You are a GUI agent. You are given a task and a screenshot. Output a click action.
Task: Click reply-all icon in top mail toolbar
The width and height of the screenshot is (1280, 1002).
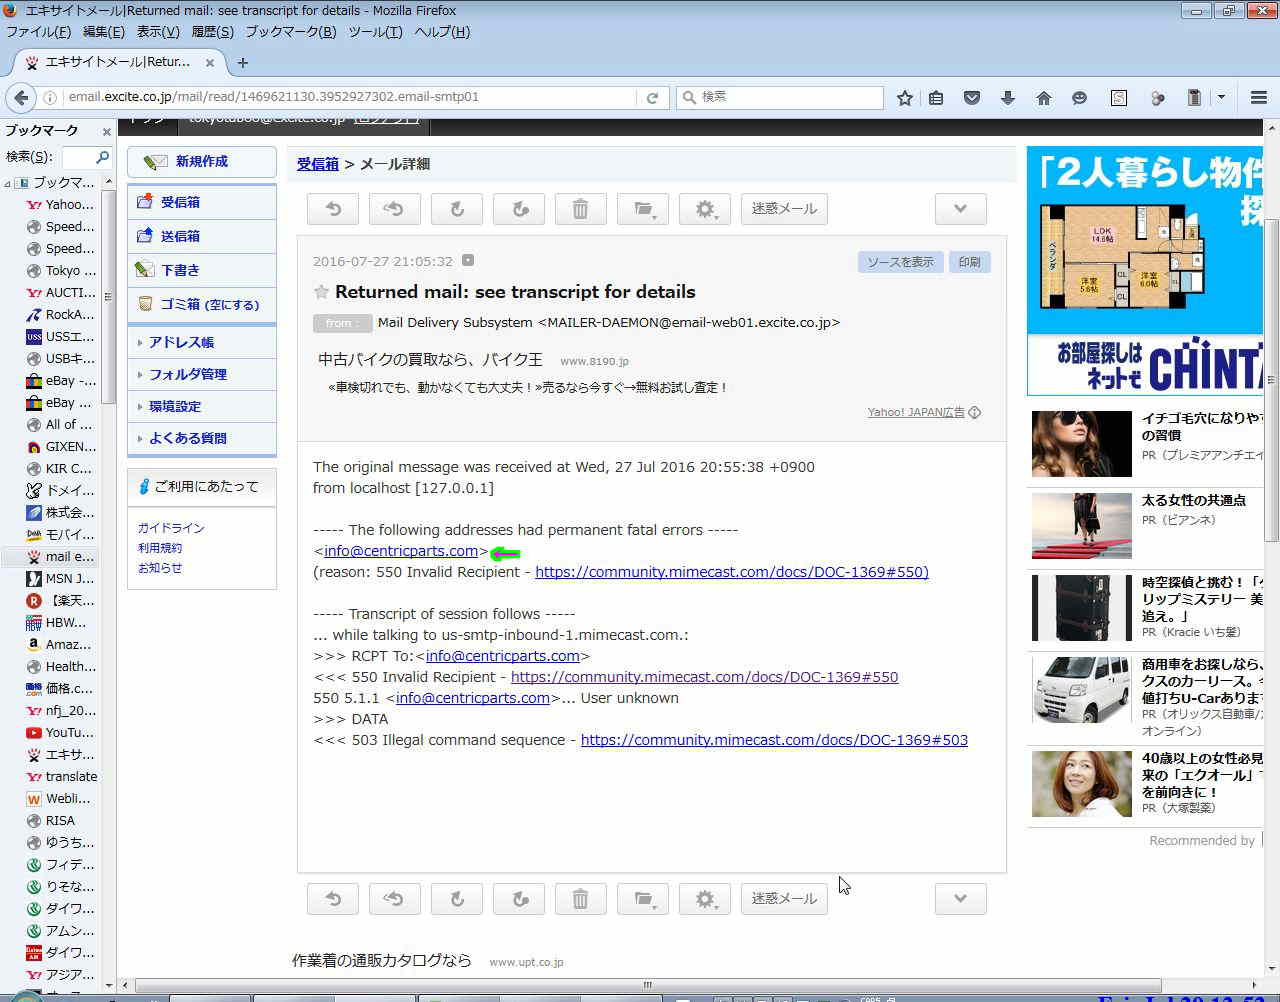pyautogui.click(x=394, y=209)
